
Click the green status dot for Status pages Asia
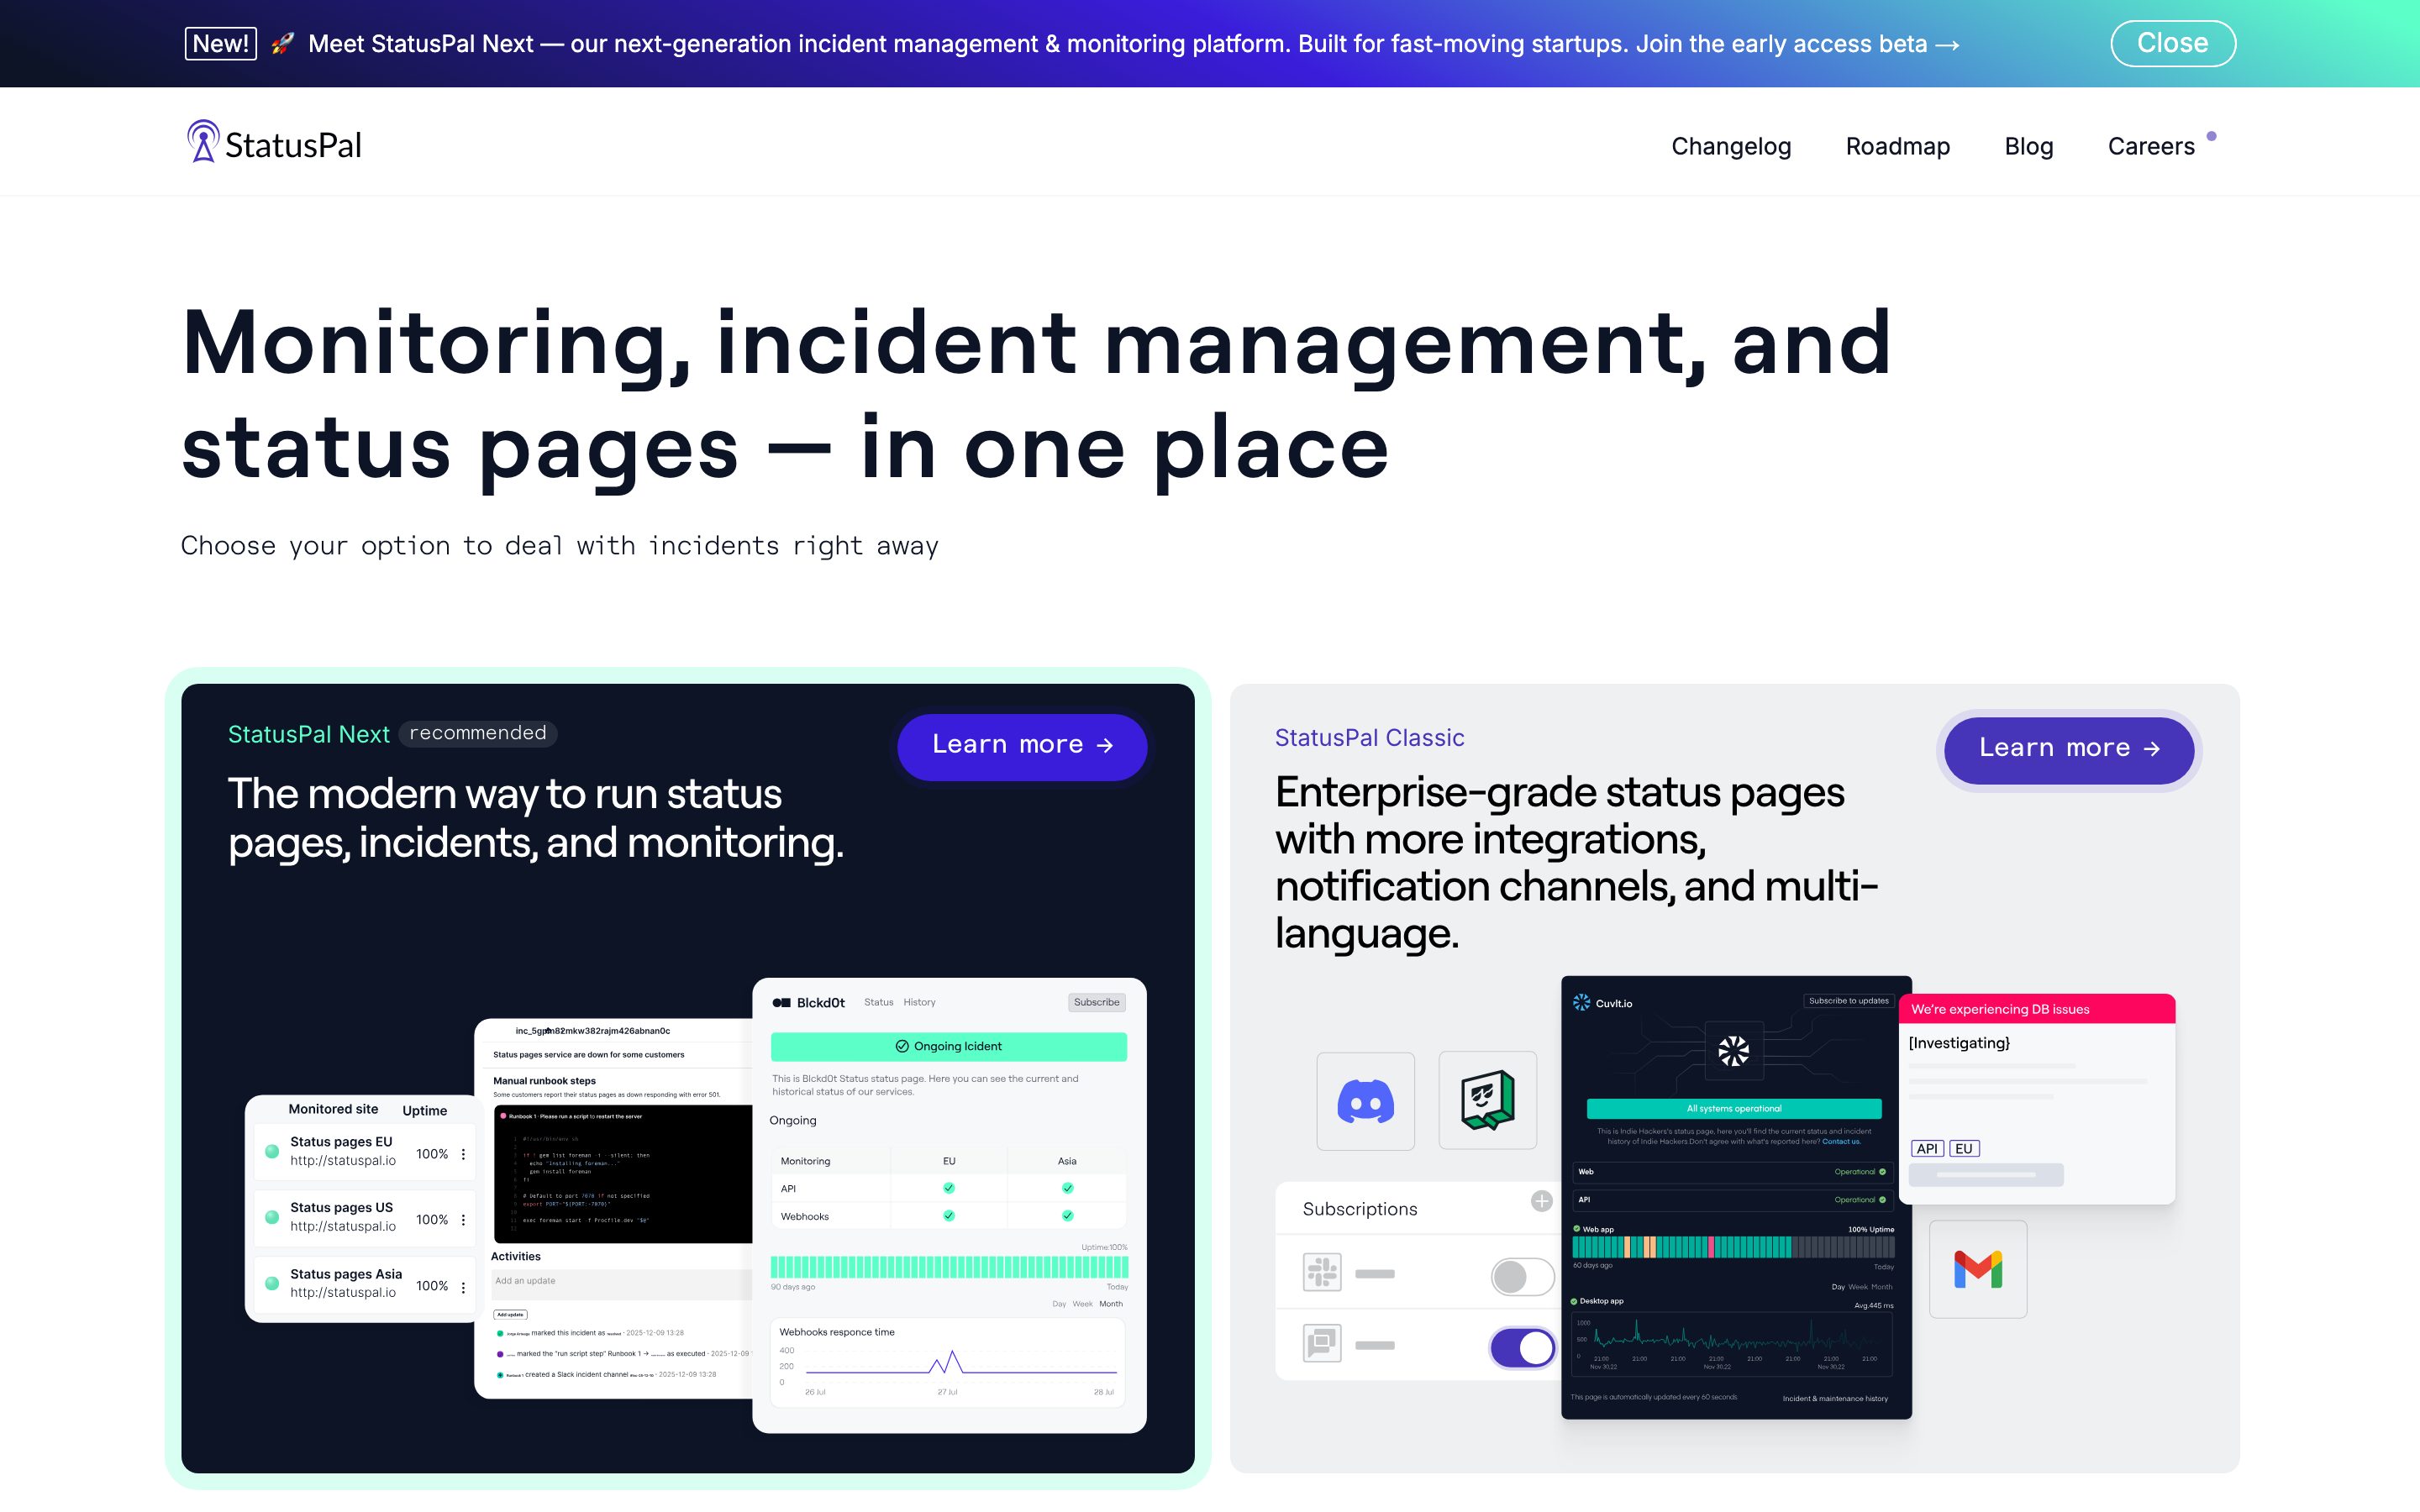pos(272,1283)
